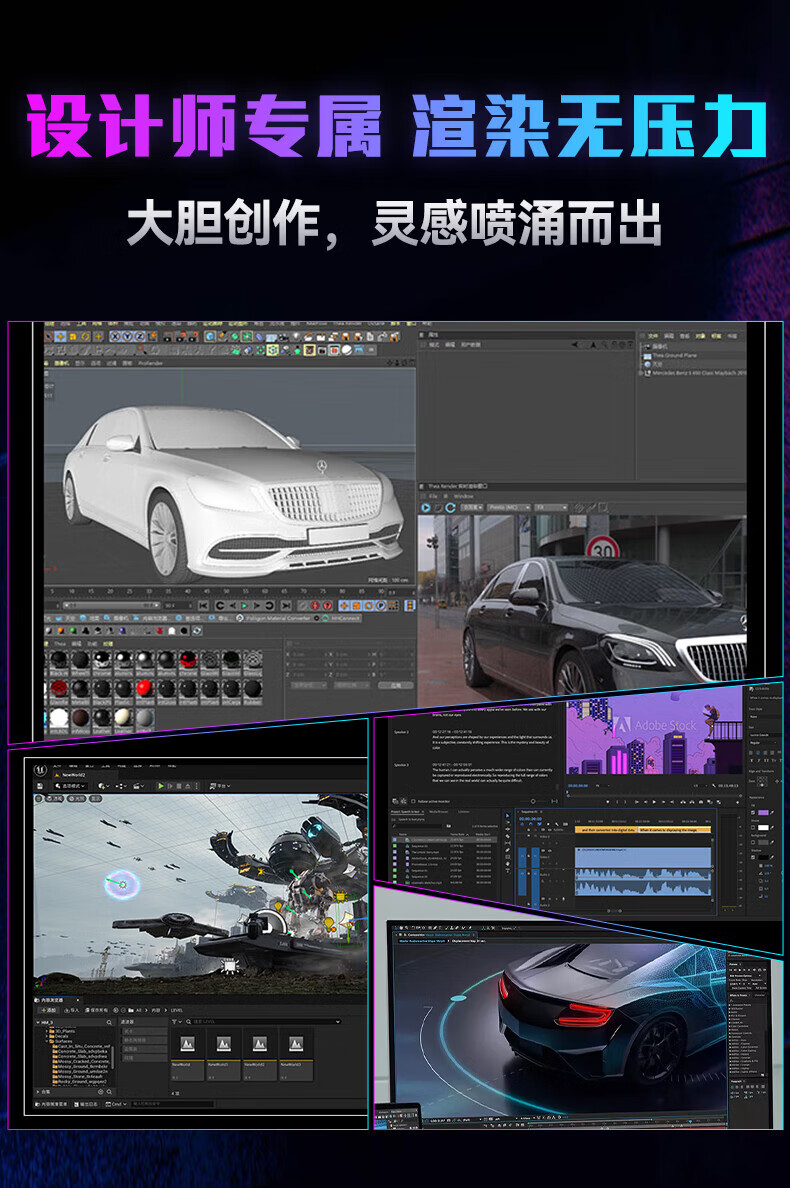Select the glossy red material sphere
790x1188 pixels.
pyautogui.click(x=145, y=688)
